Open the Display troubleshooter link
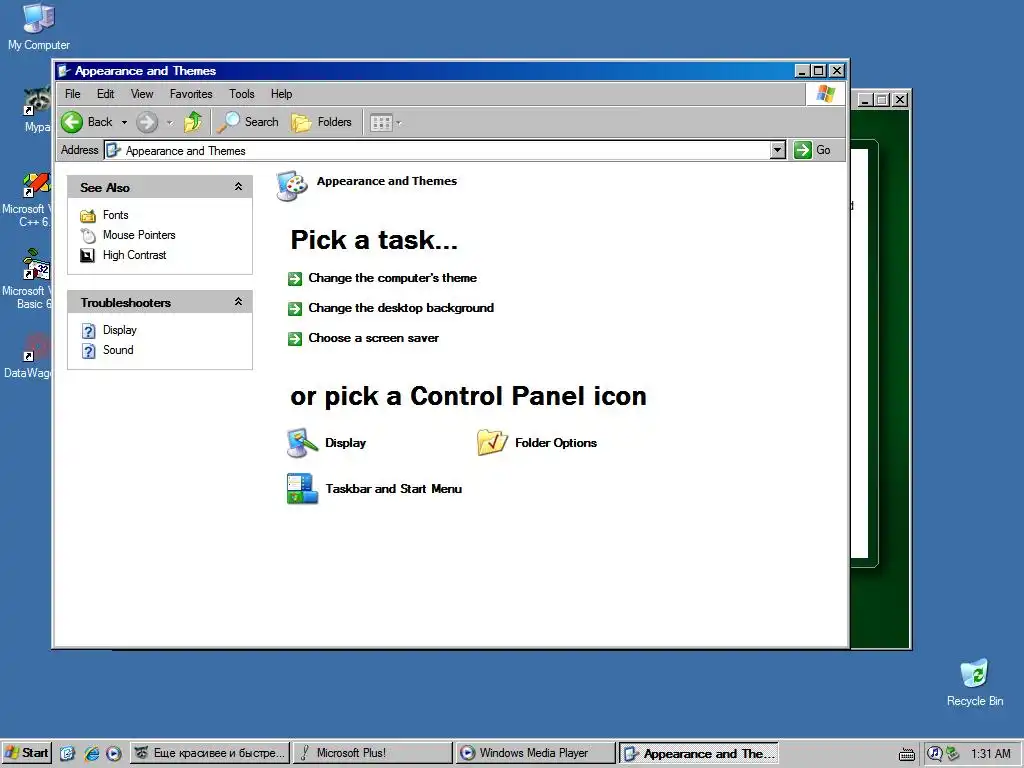1024x768 pixels. click(x=120, y=330)
